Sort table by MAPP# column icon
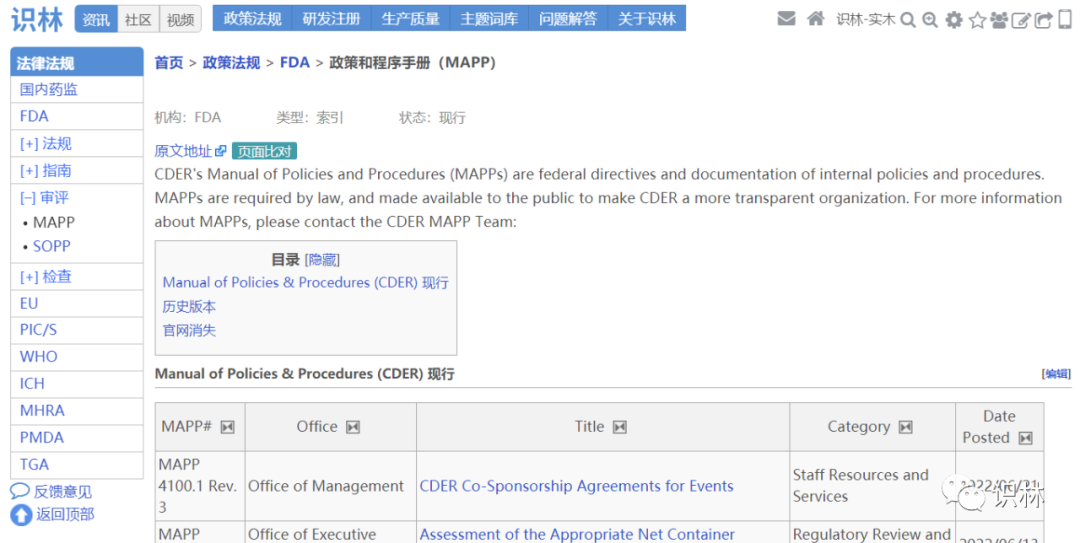Viewport: 1080px width, 543px height. (227, 427)
